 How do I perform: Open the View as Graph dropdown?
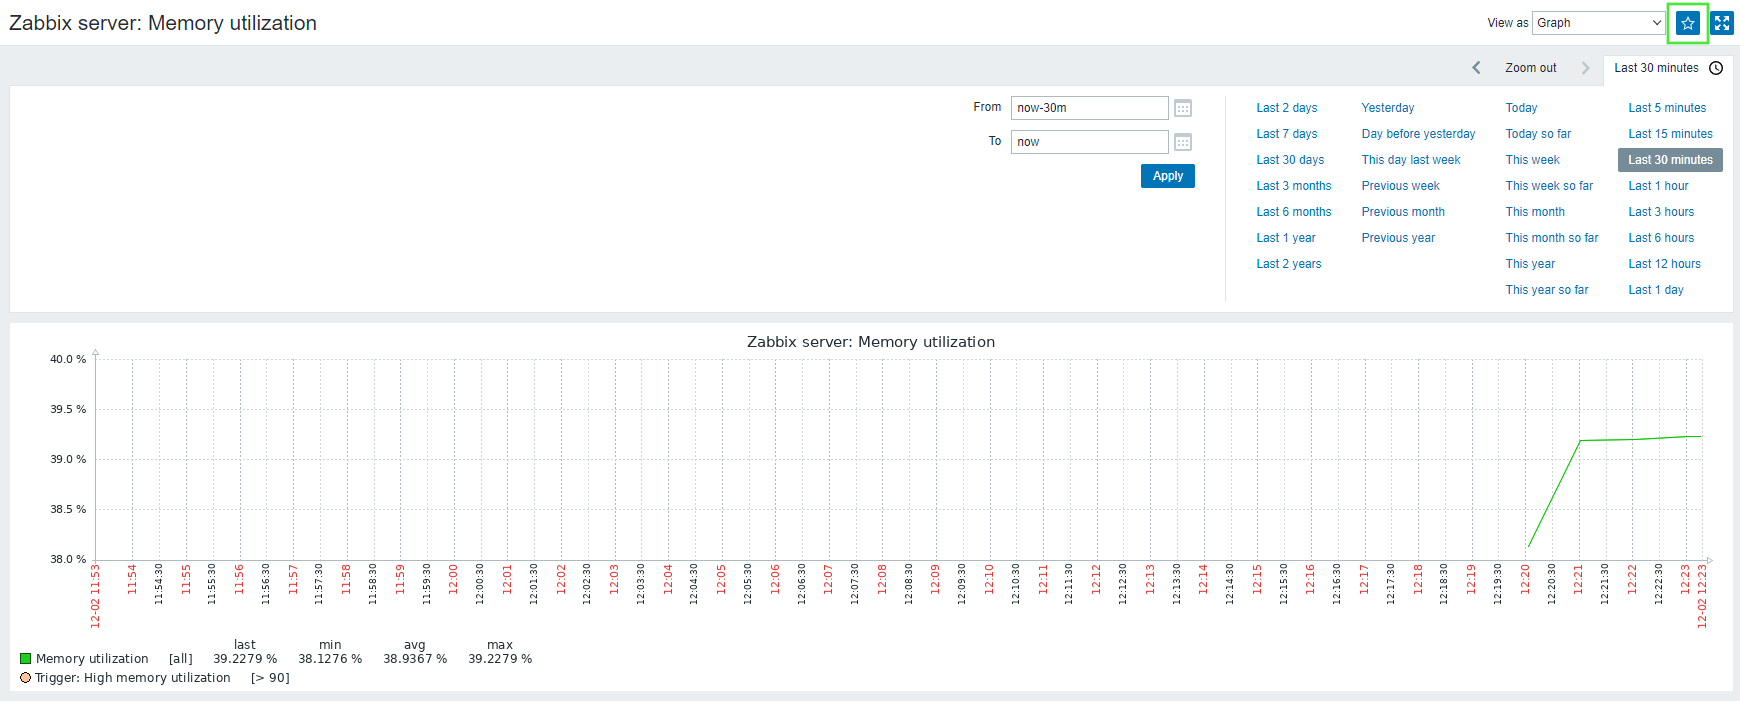1599,23
